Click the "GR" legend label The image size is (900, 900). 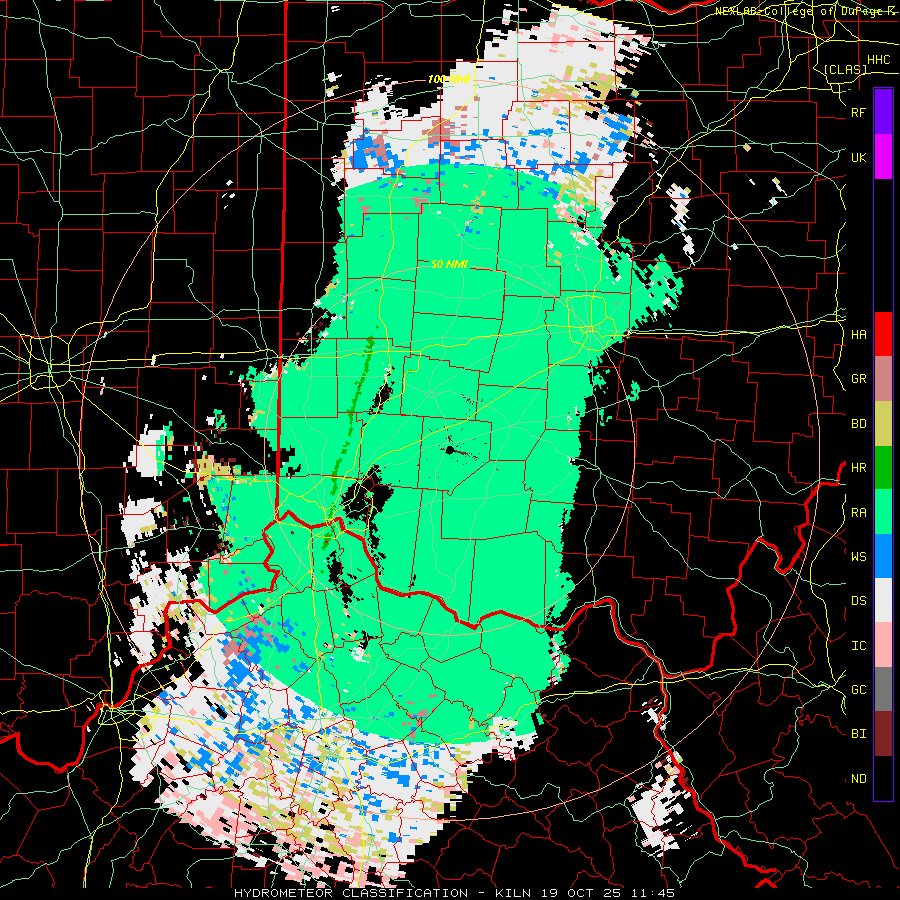click(x=859, y=379)
